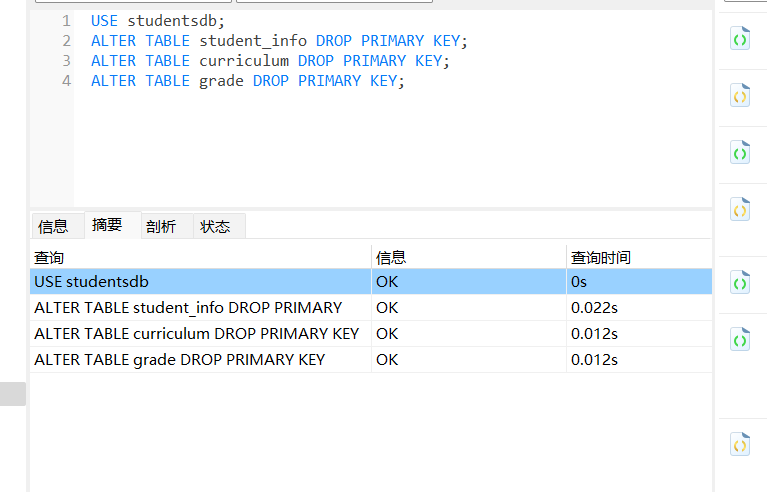Click the middle orange code snippet icon

pos(739,210)
